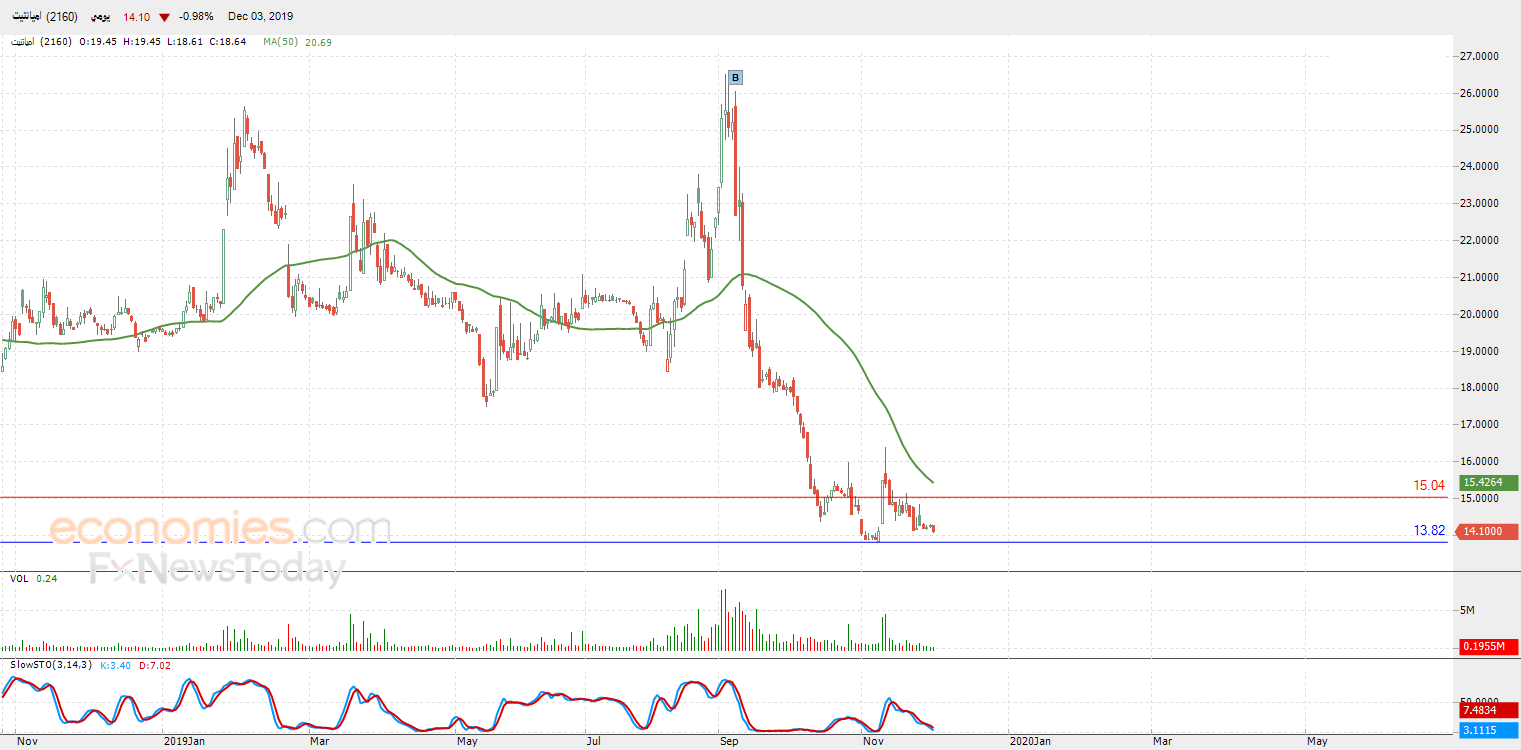This screenshot has height=750, width=1521.
Task: Select the 13.82 support level label
Action: pyautogui.click(x=1429, y=530)
